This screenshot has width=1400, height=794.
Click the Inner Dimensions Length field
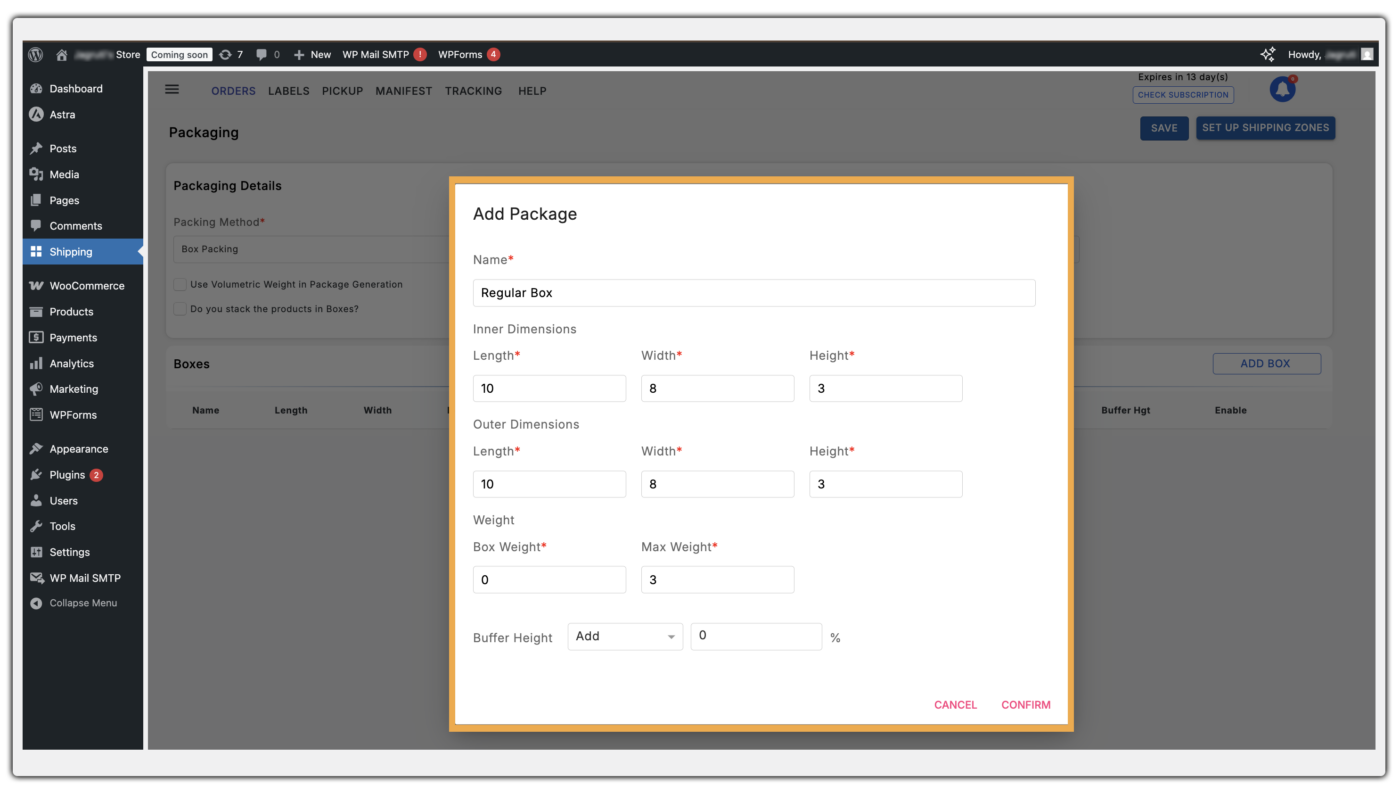click(x=549, y=388)
